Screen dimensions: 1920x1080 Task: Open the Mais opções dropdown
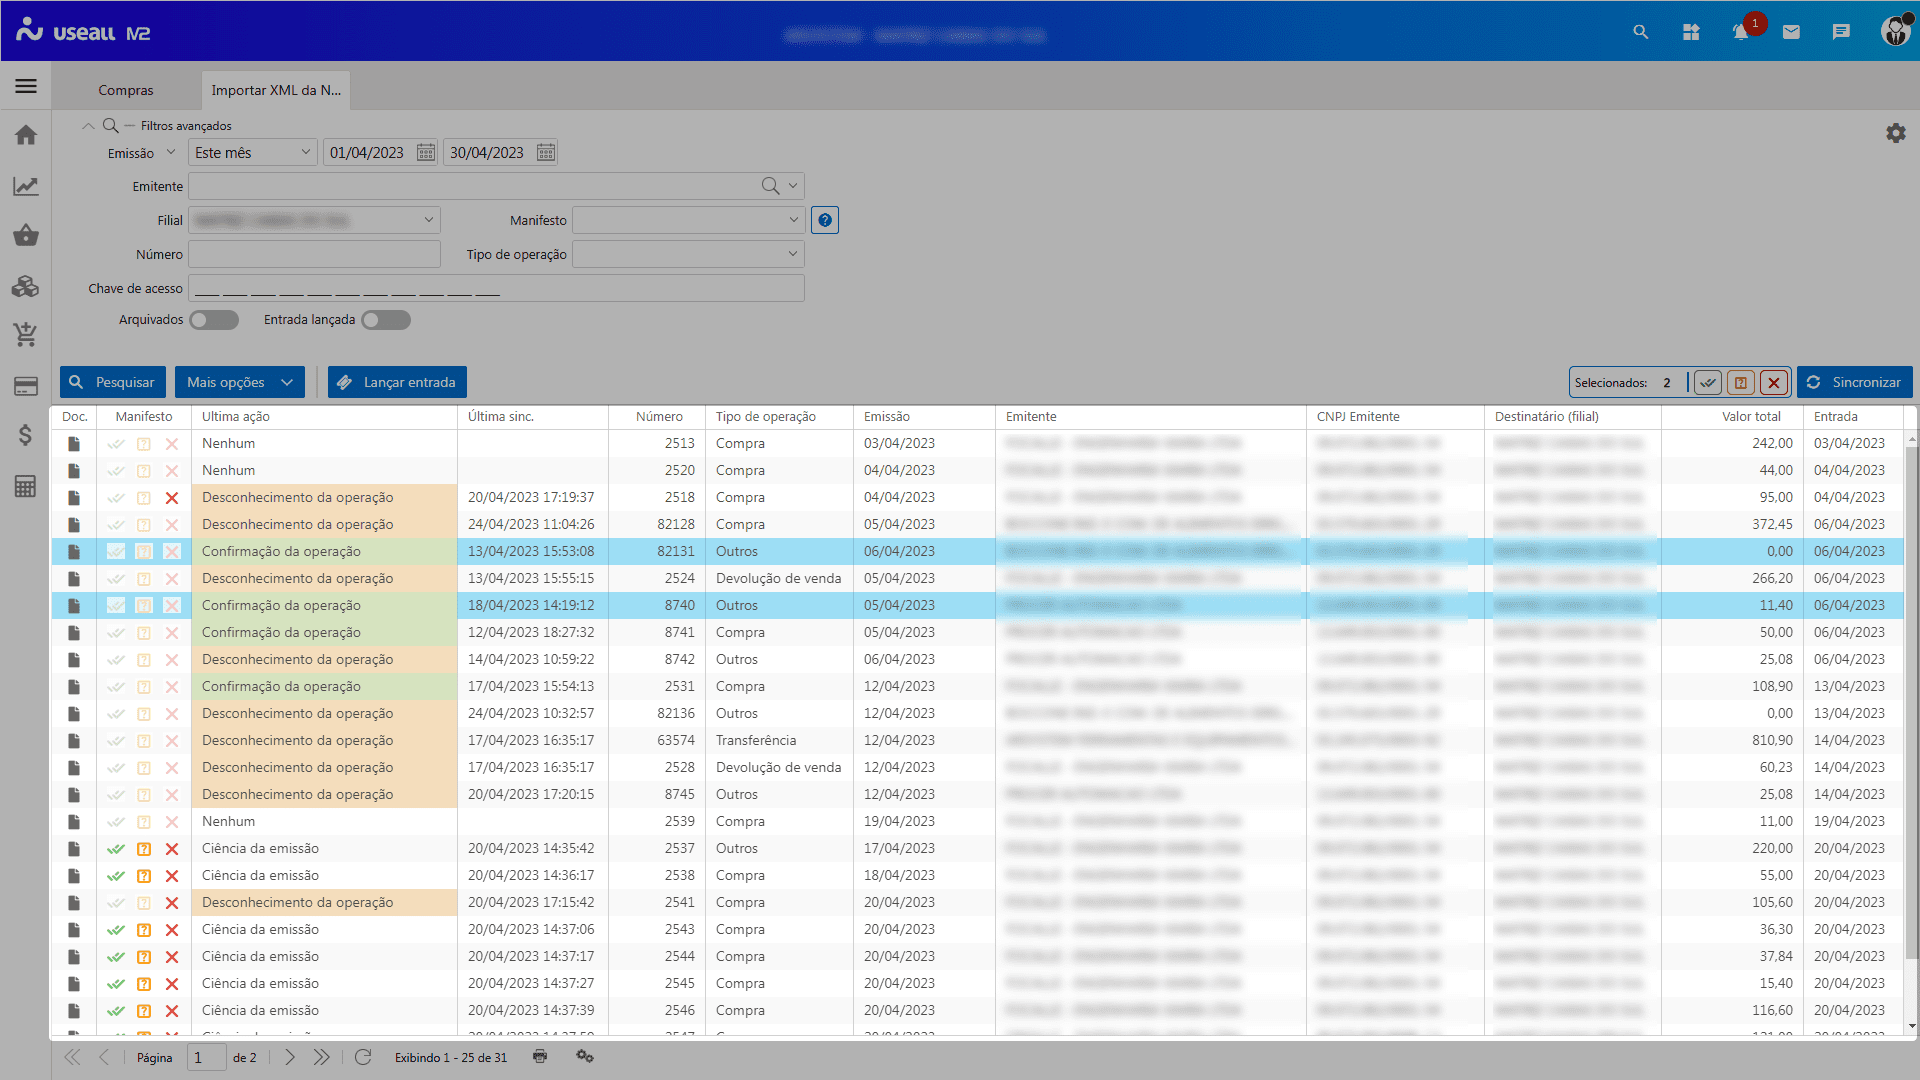pos(240,383)
